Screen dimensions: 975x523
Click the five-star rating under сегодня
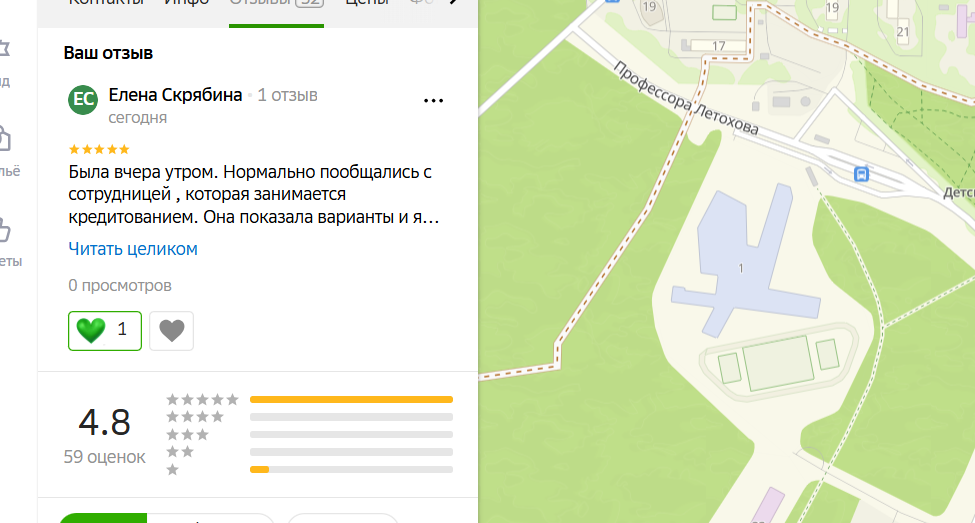99,149
